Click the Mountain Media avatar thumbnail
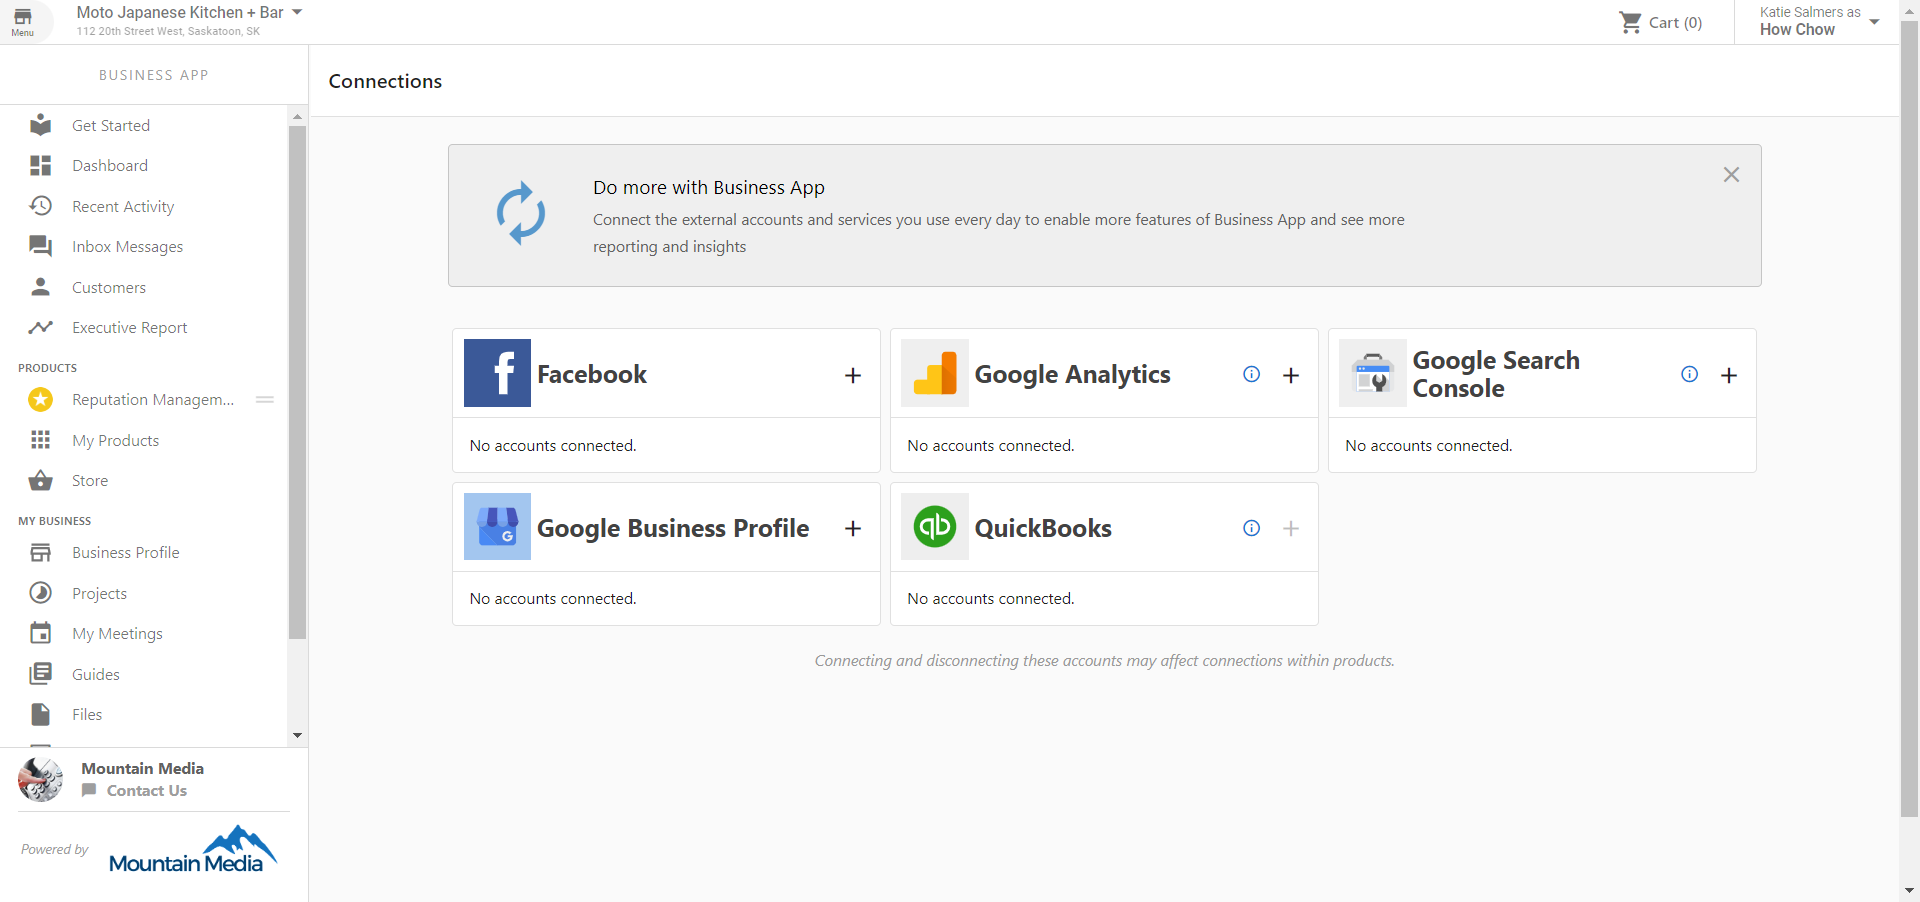The image size is (1920, 902). (40, 779)
